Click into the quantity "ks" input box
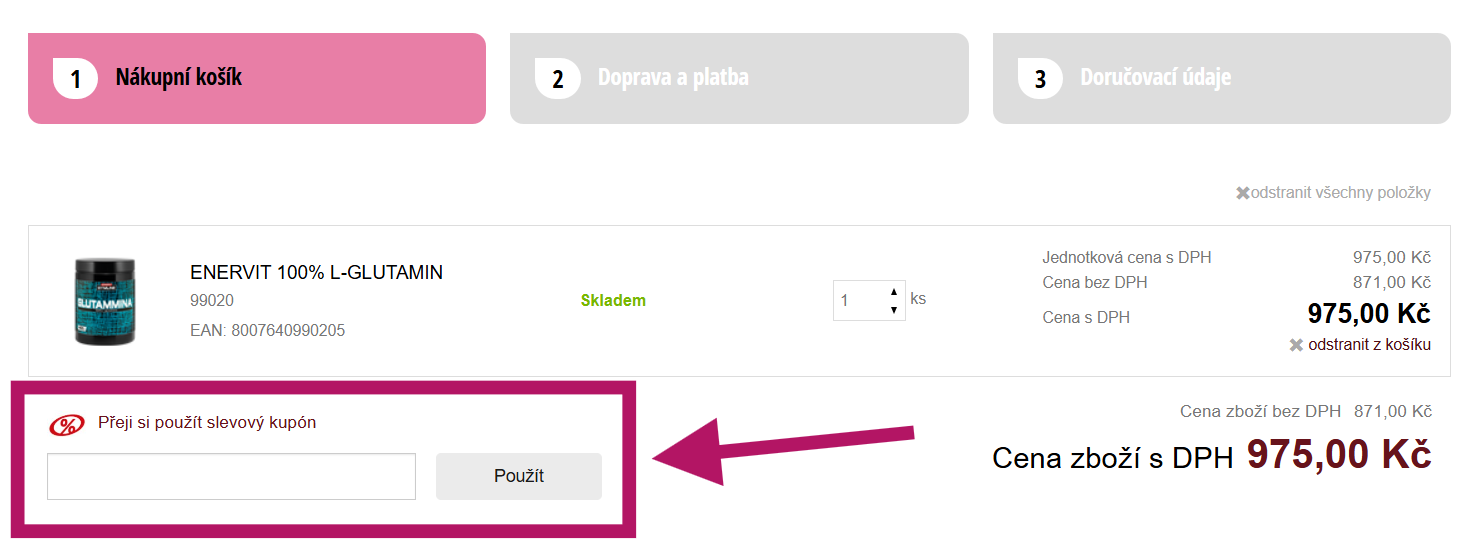The height and width of the screenshot is (539, 1478). (860, 301)
